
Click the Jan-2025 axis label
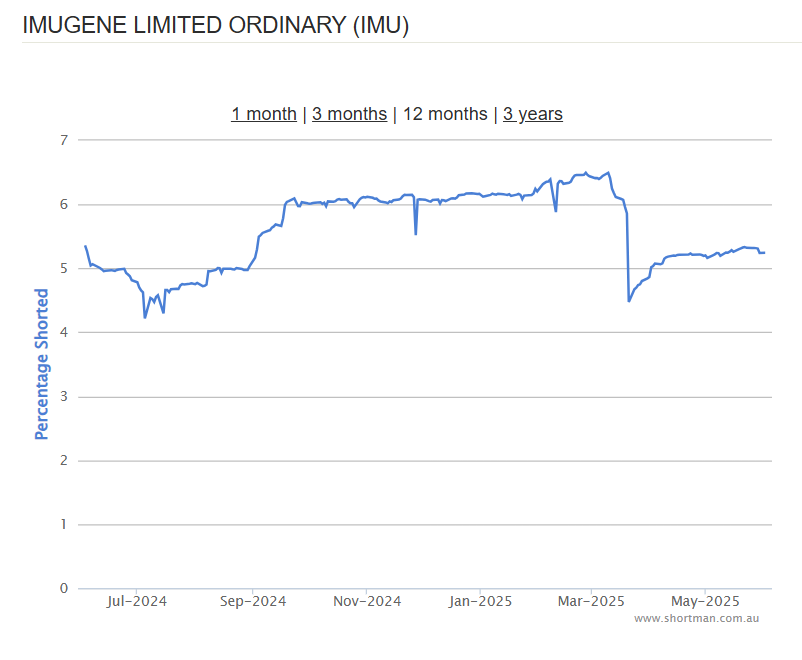[480, 601]
